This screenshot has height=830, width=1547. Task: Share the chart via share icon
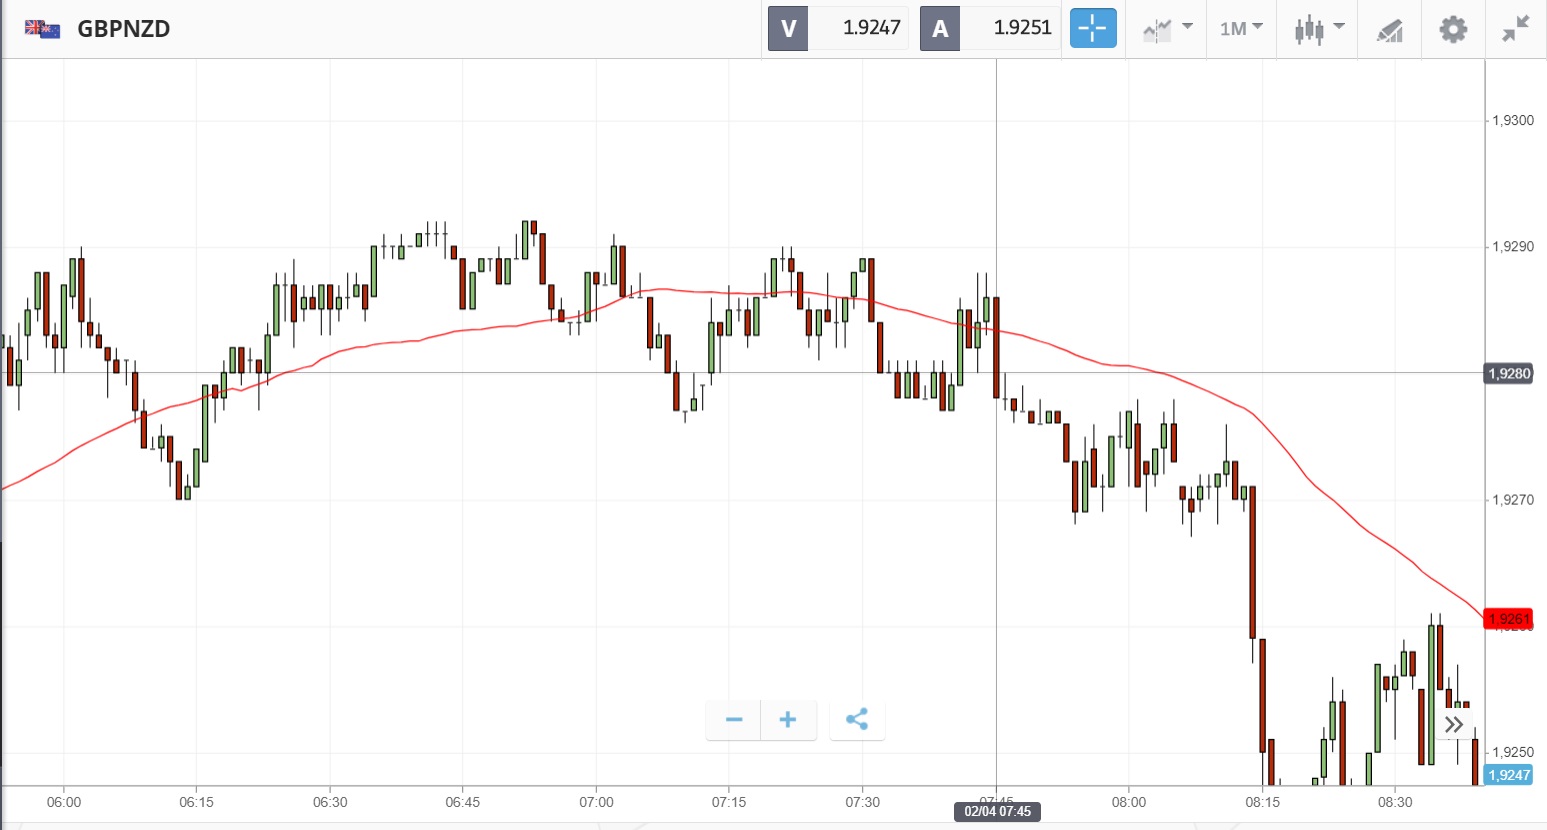[857, 720]
